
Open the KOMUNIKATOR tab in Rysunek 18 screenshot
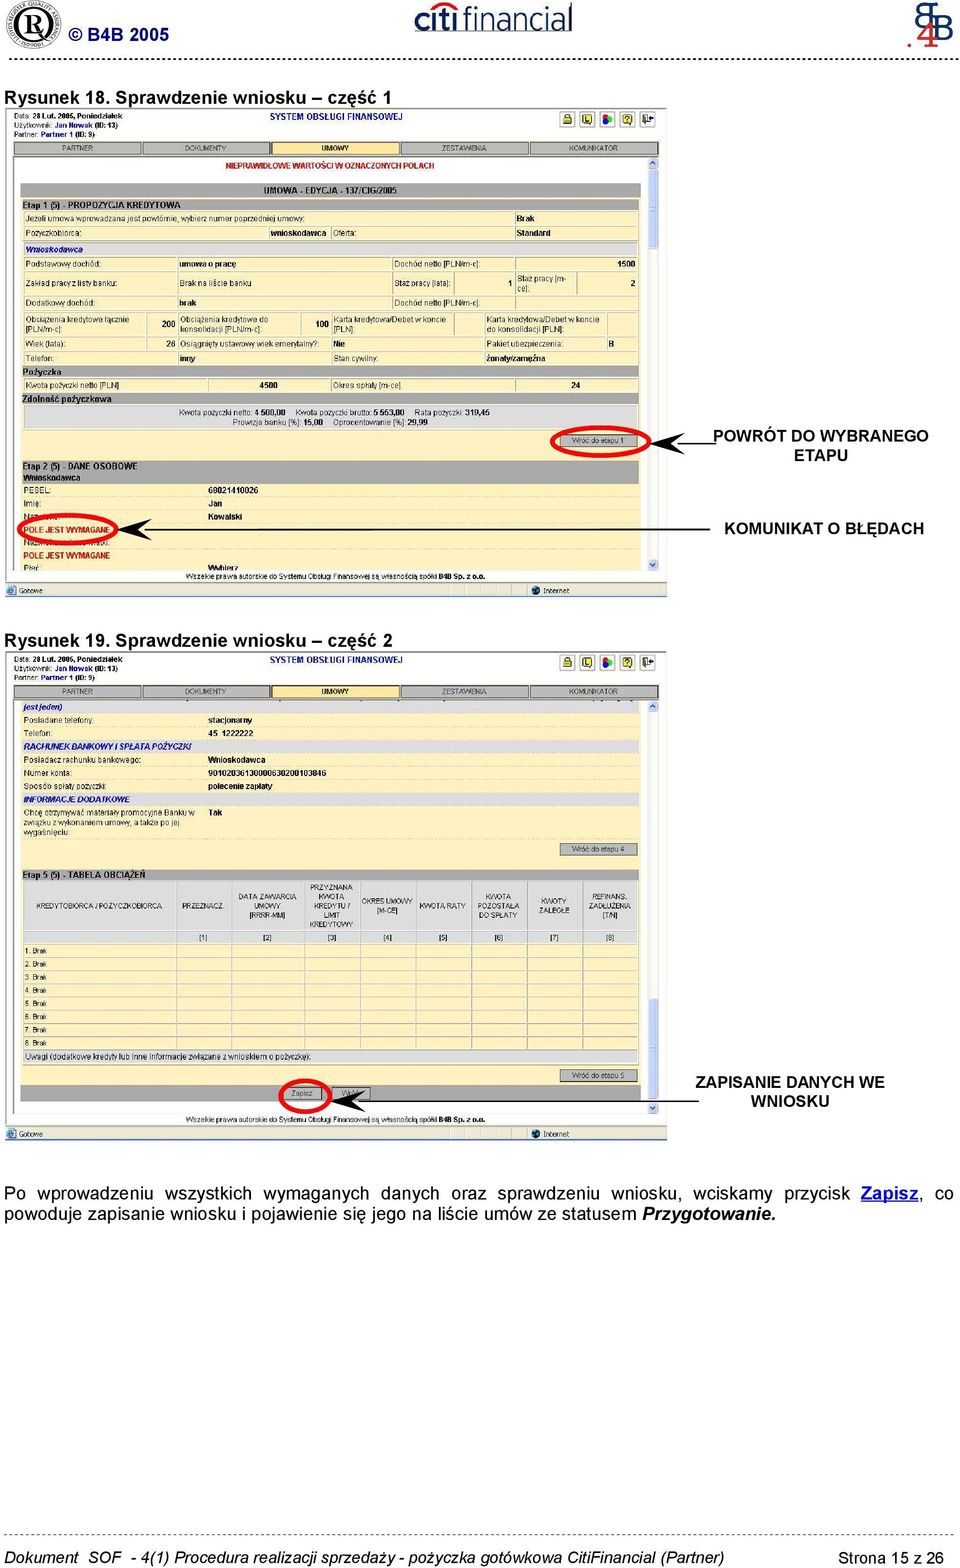[x=593, y=148]
